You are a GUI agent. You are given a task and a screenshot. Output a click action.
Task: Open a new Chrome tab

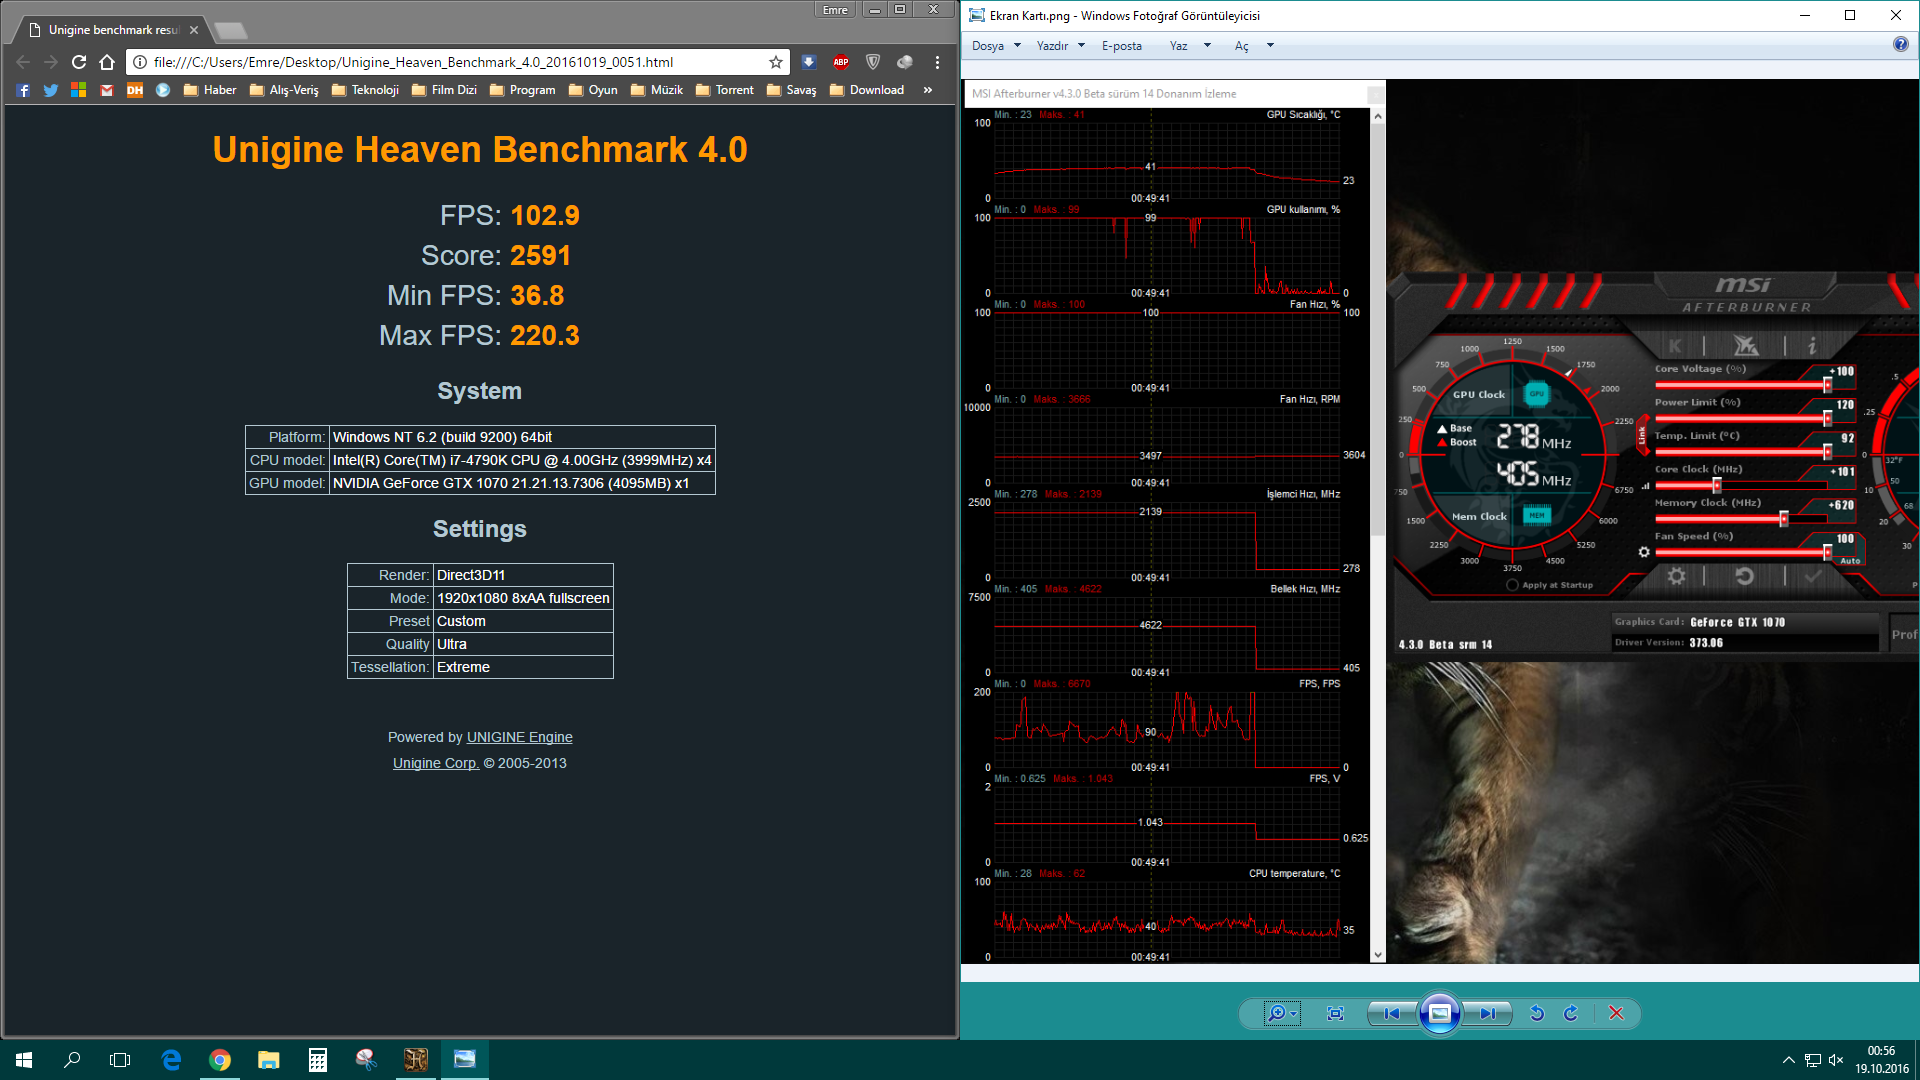(230, 30)
